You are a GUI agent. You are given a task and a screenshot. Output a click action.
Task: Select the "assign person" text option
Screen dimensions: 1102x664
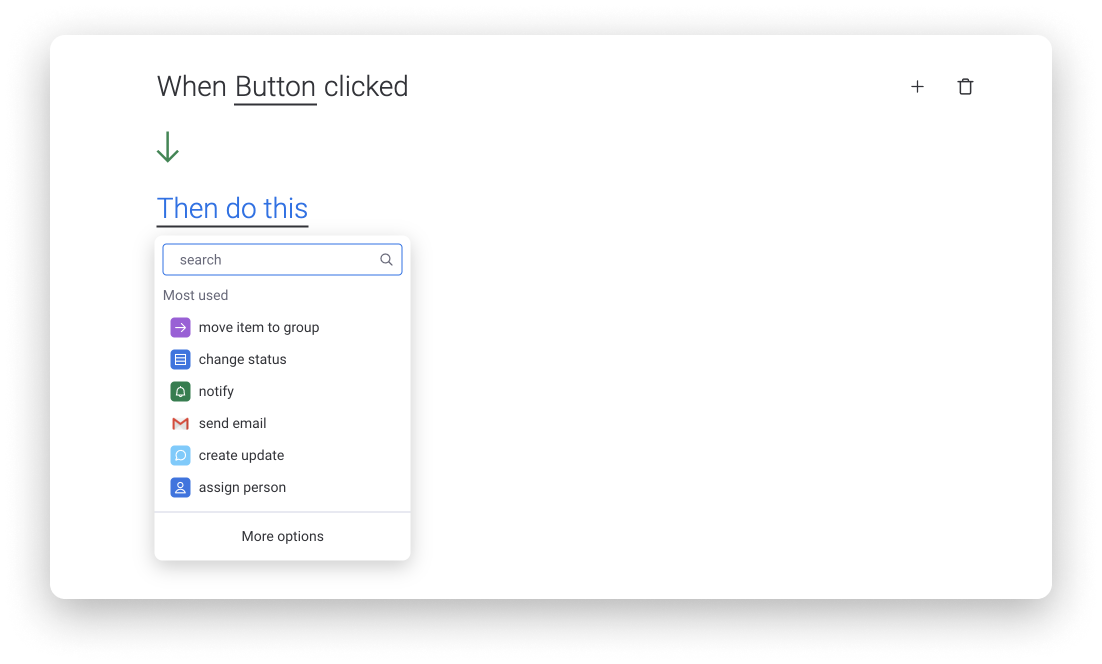242,488
